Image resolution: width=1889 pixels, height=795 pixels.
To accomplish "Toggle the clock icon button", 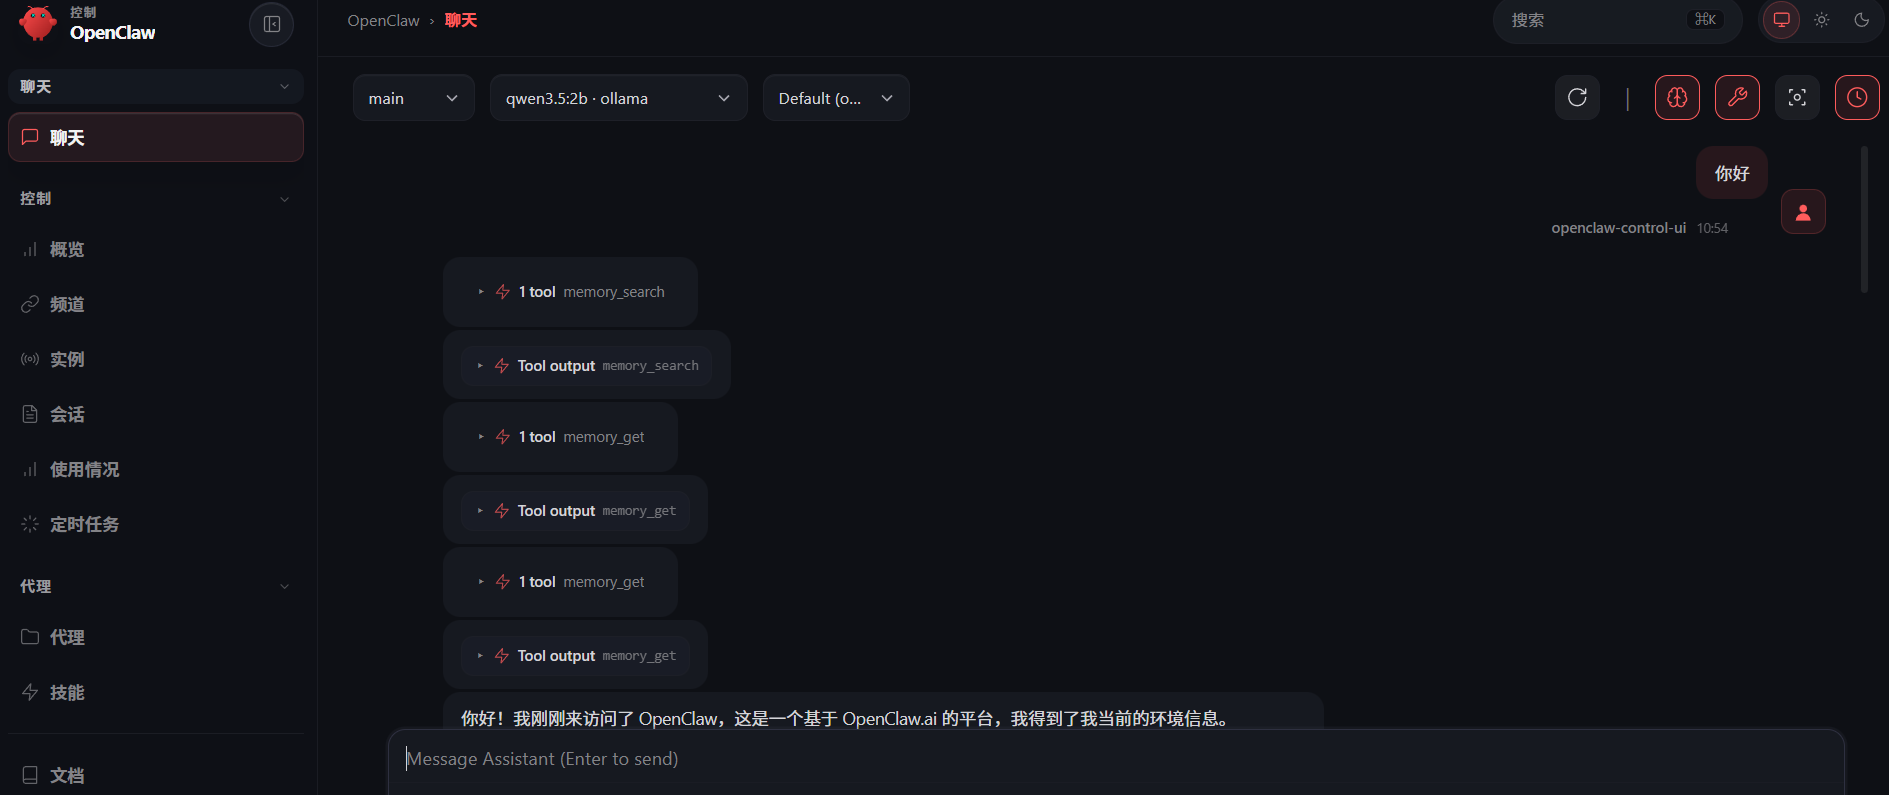I will [1857, 97].
